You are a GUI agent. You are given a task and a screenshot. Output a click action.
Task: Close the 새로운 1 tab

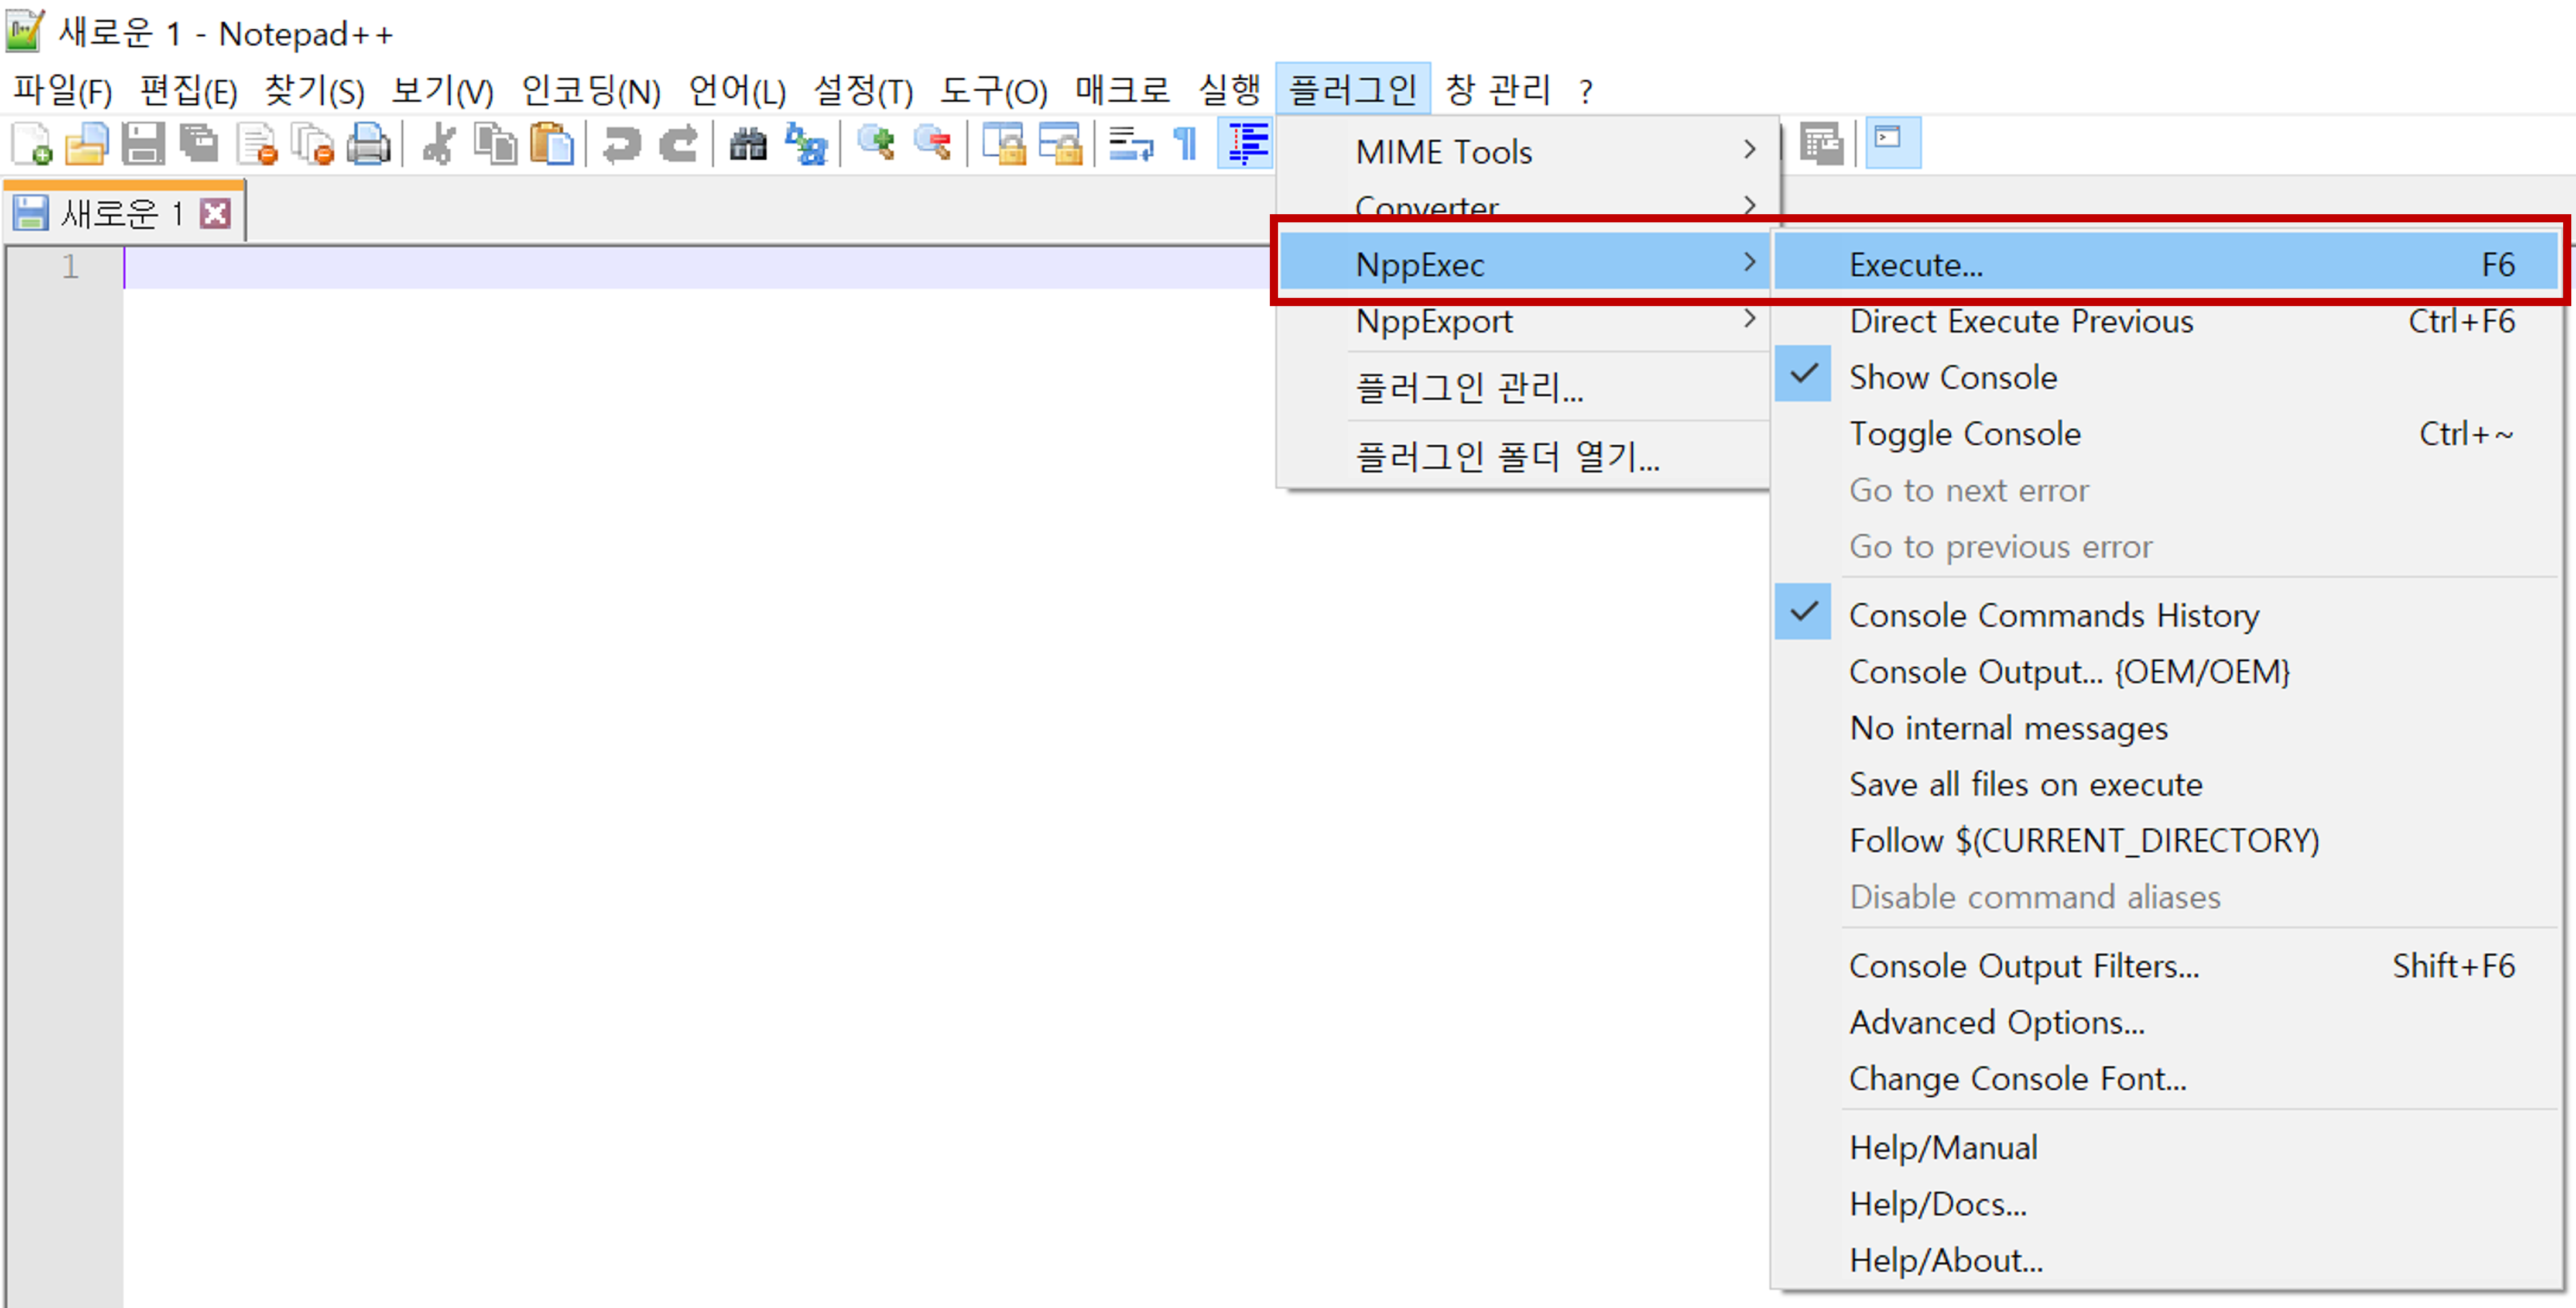(x=216, y=213)
